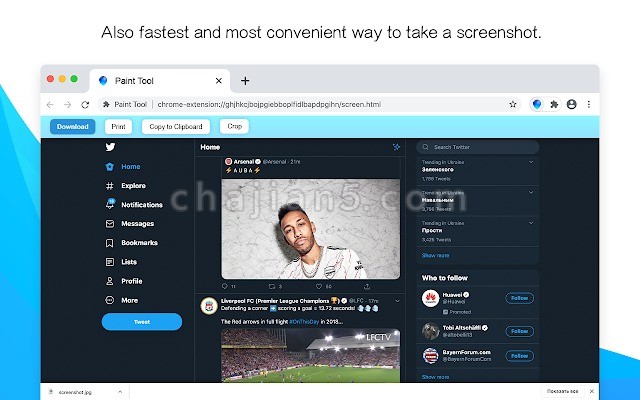The width and height of the screenshot is (640, 400).
Task: Expand the first trending topic chevron
Action: (x=531, y=162)
